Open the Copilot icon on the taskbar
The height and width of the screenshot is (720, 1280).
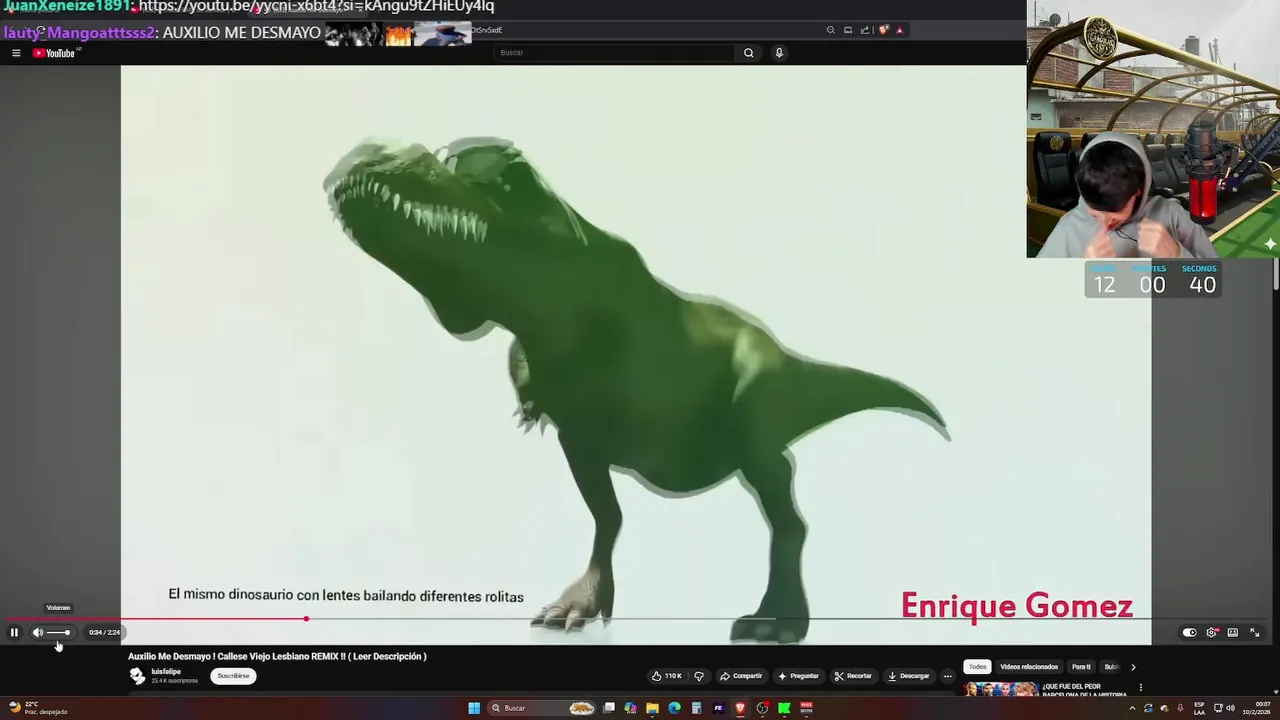click(630, 708)
